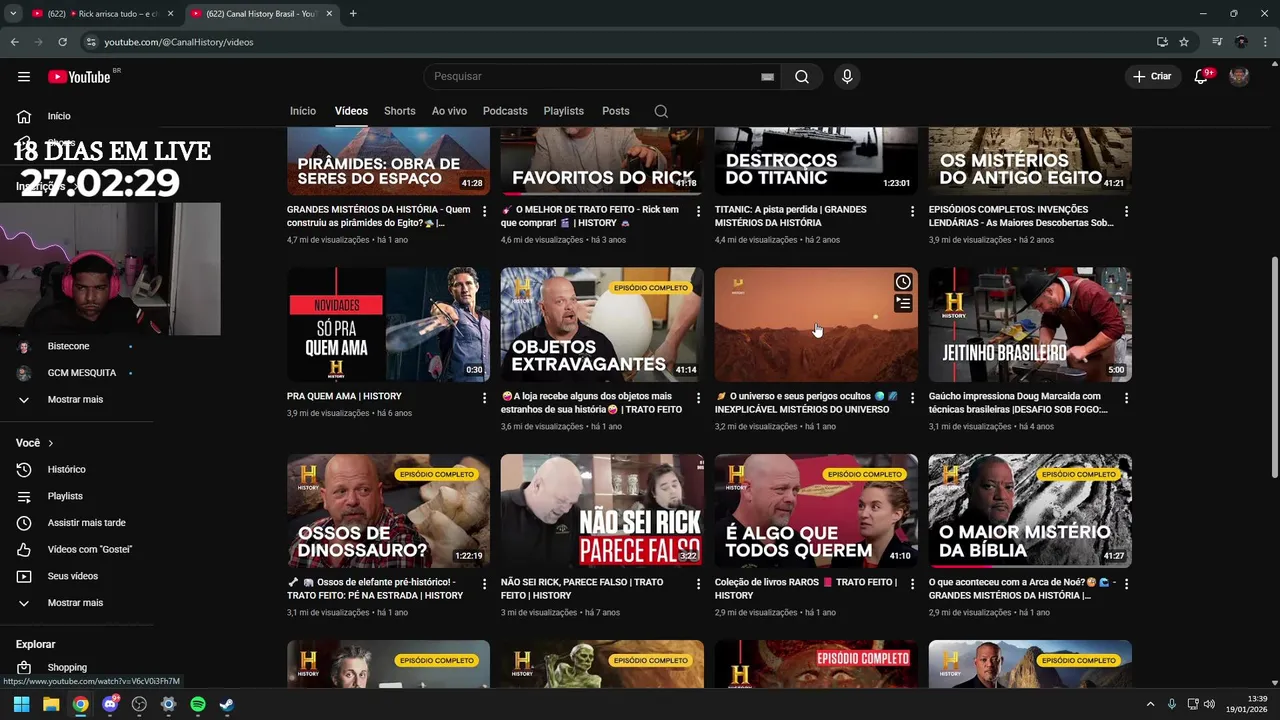Open options for GRANDES MISTÉRIOS DA HISTÓRIA pyramids video

[x=484, y=211]
